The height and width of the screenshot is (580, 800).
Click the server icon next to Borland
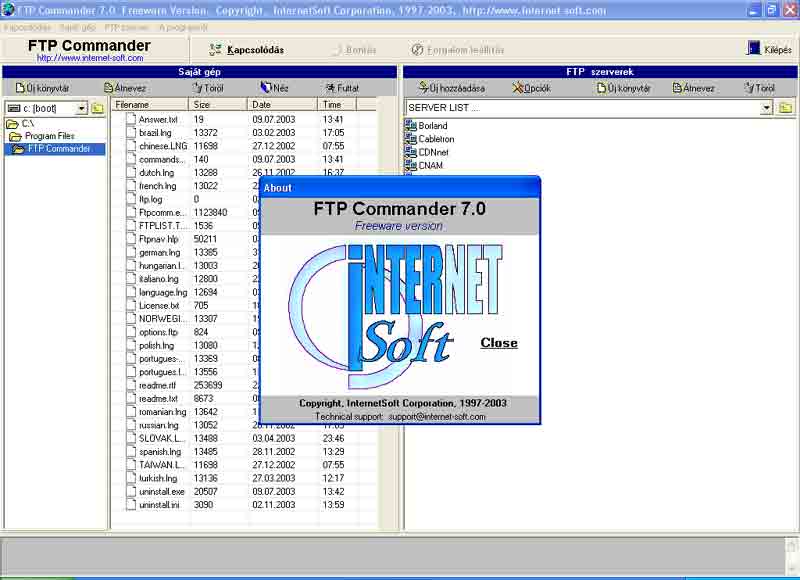(x=411, y=125)
